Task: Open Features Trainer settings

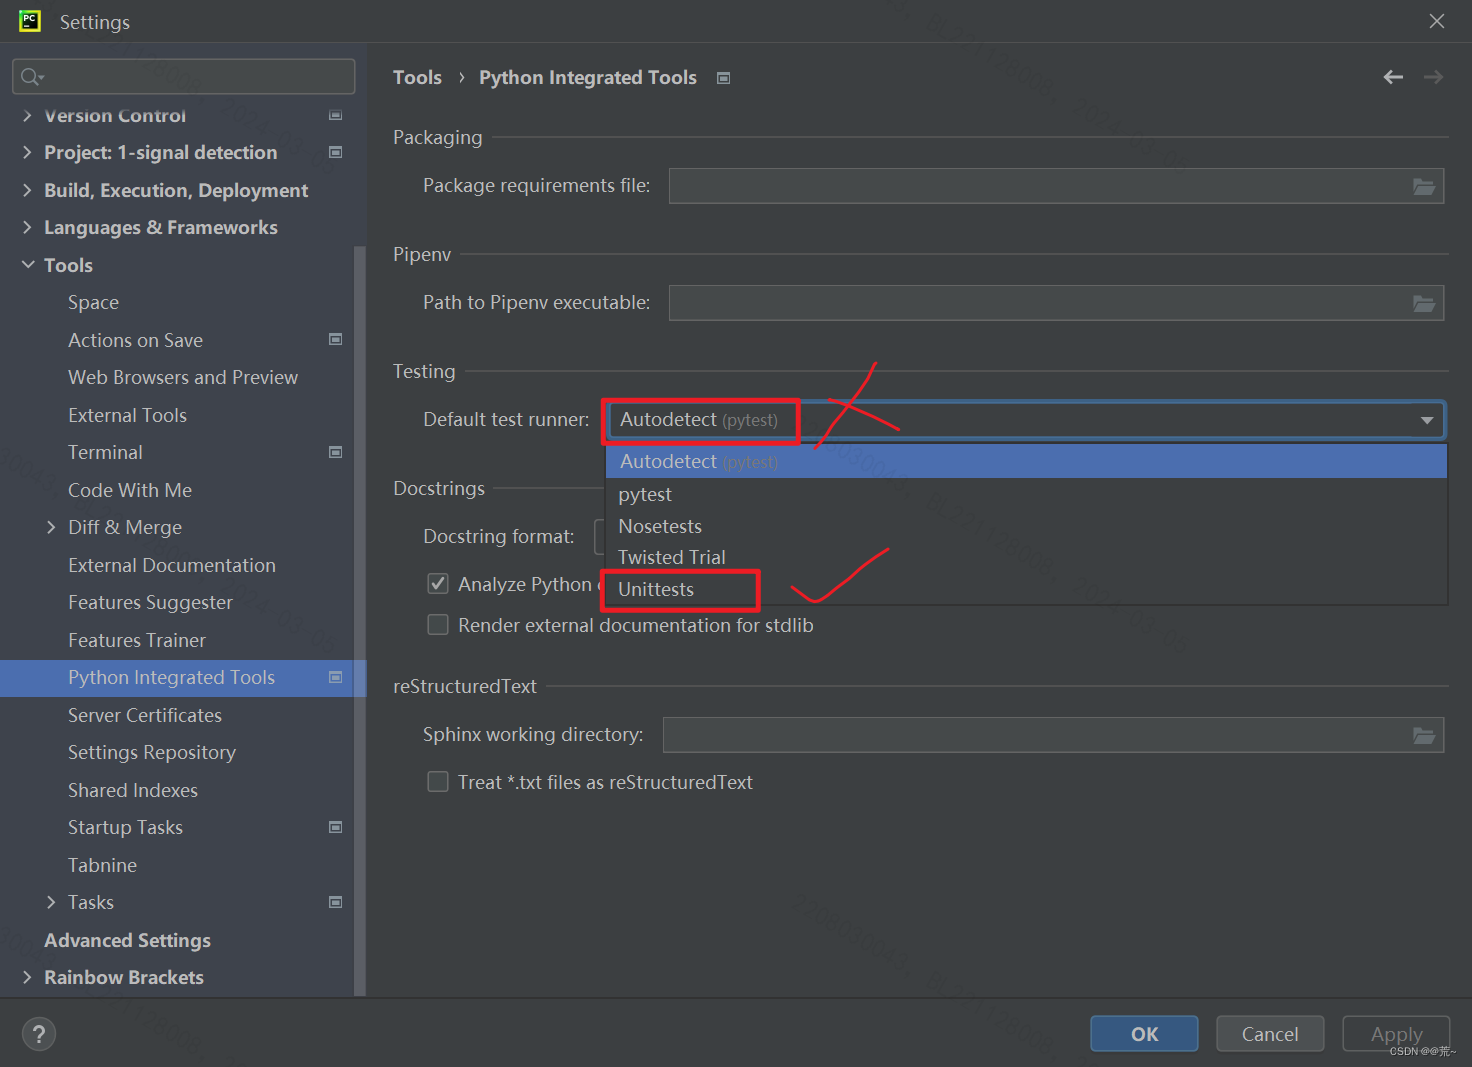Action: [x=137, y=640]
